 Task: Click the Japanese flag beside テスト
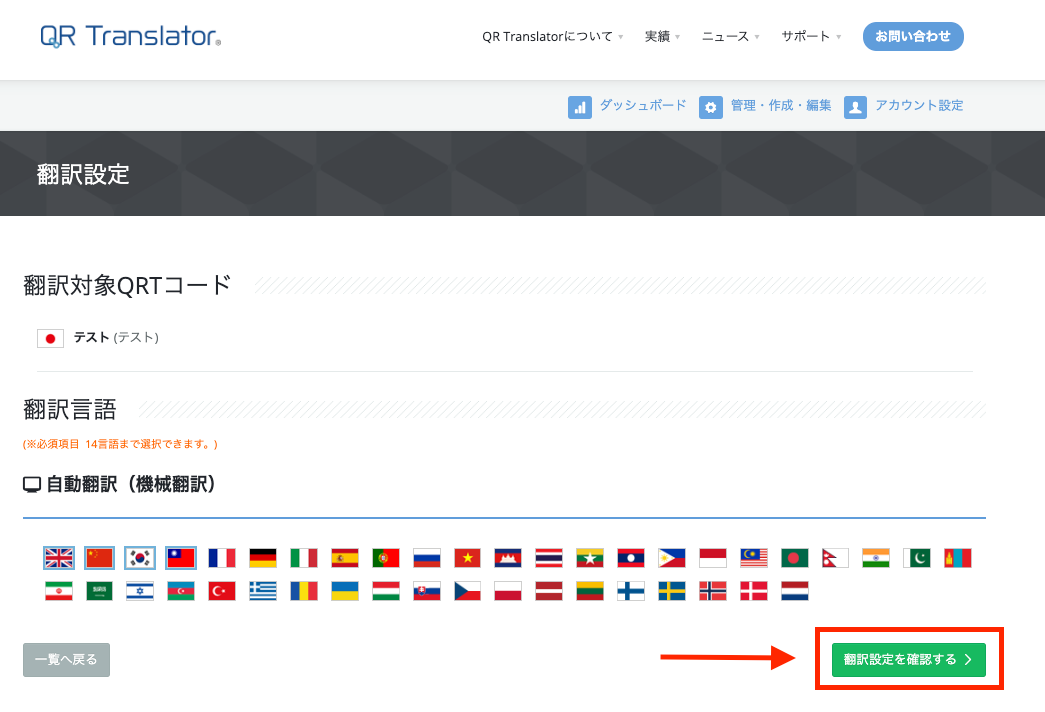point(50,339)
